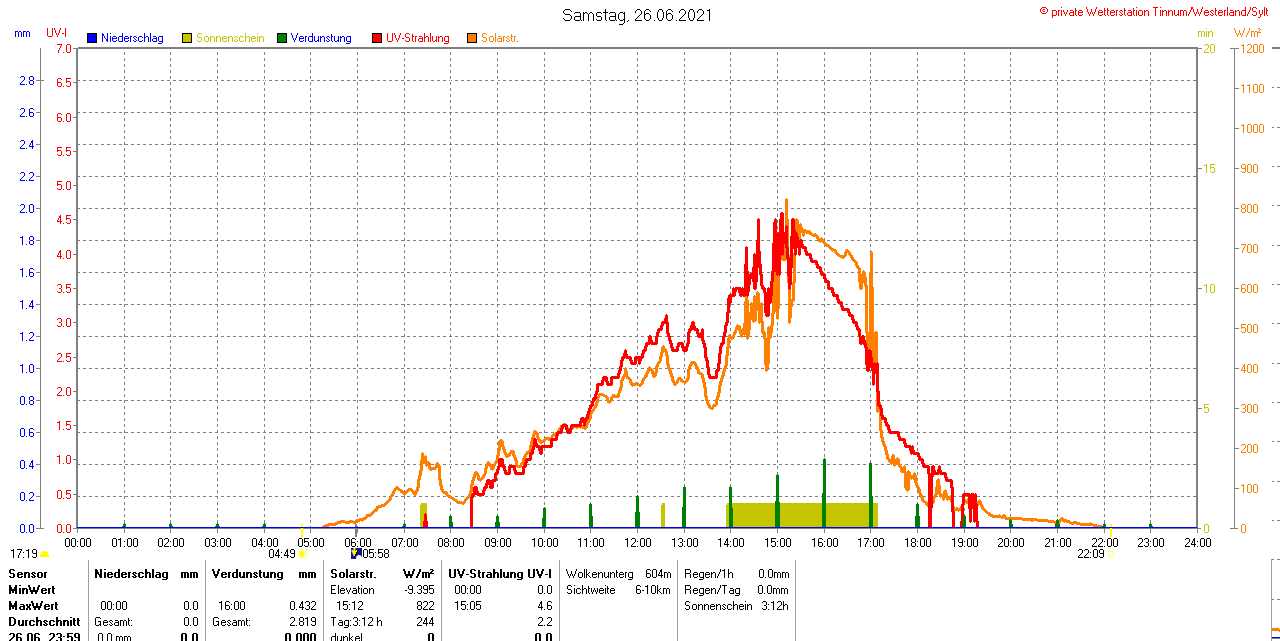Click the blue Niederschlag legend swatch
This screenshot has height=641, width=1280.
click(x=92, y=38)
